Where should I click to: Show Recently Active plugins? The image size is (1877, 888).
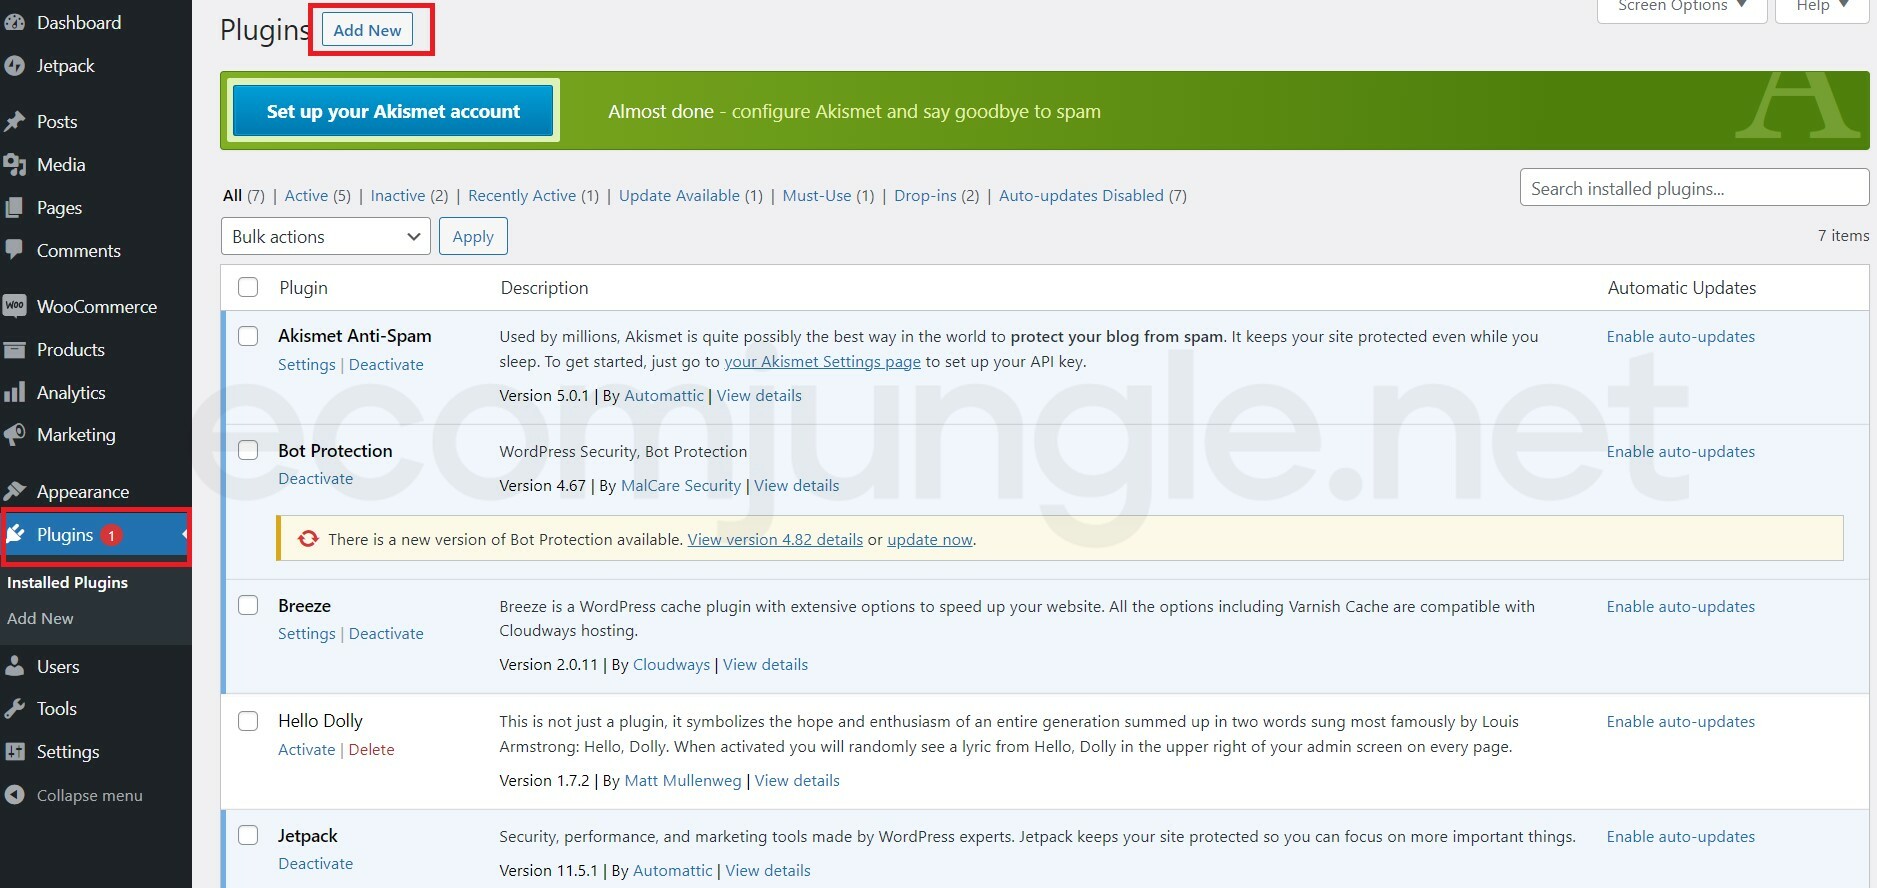(x=522, y=196)
